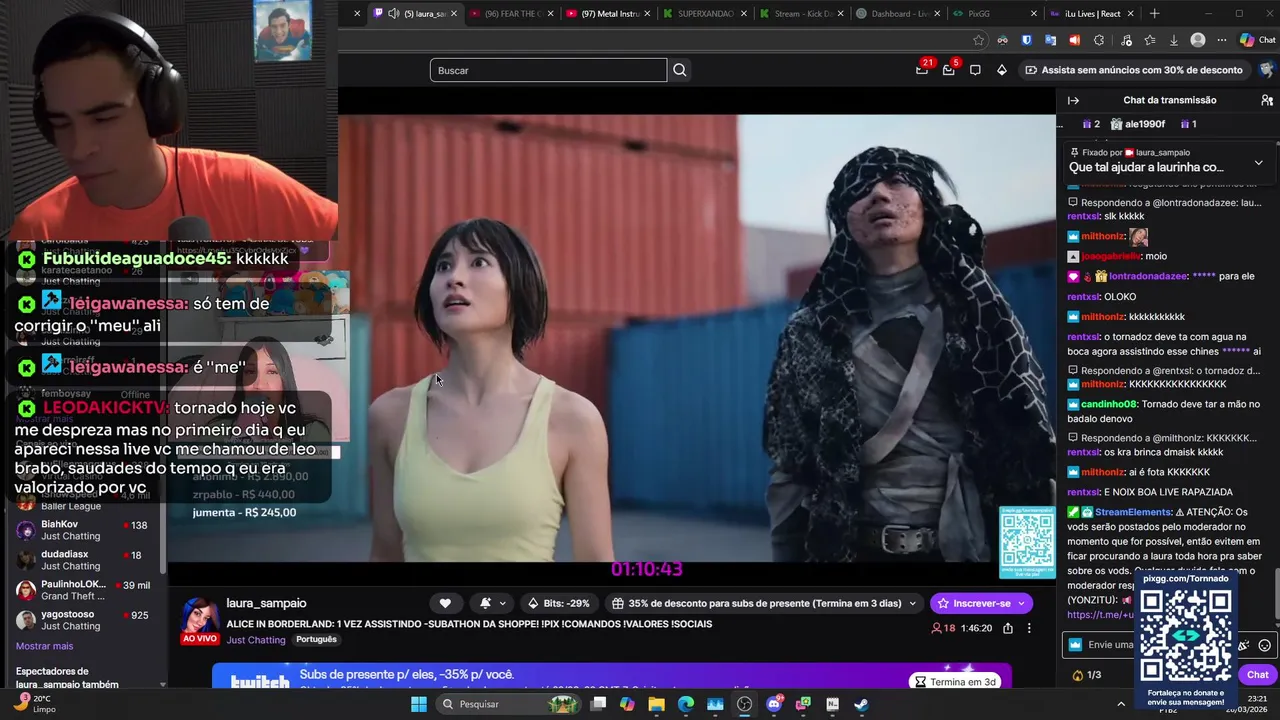Switch to the FEAR THE YouTube tab
The width and height of the screenshot is (1280, 720).
tap(511, 13)
